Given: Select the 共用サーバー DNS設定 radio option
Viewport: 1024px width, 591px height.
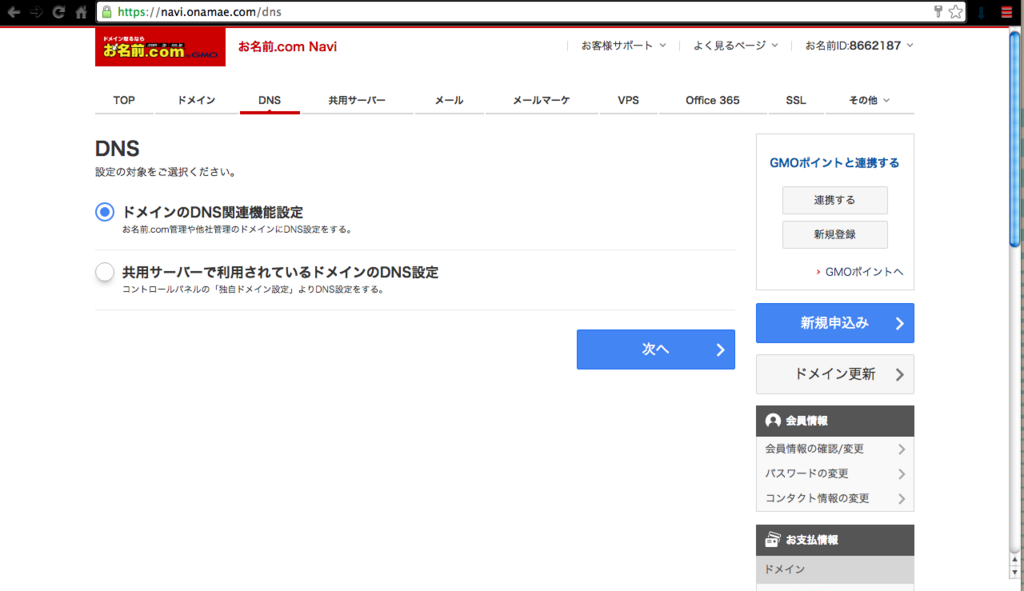Looking at the screenshot, I should (104, 271).
